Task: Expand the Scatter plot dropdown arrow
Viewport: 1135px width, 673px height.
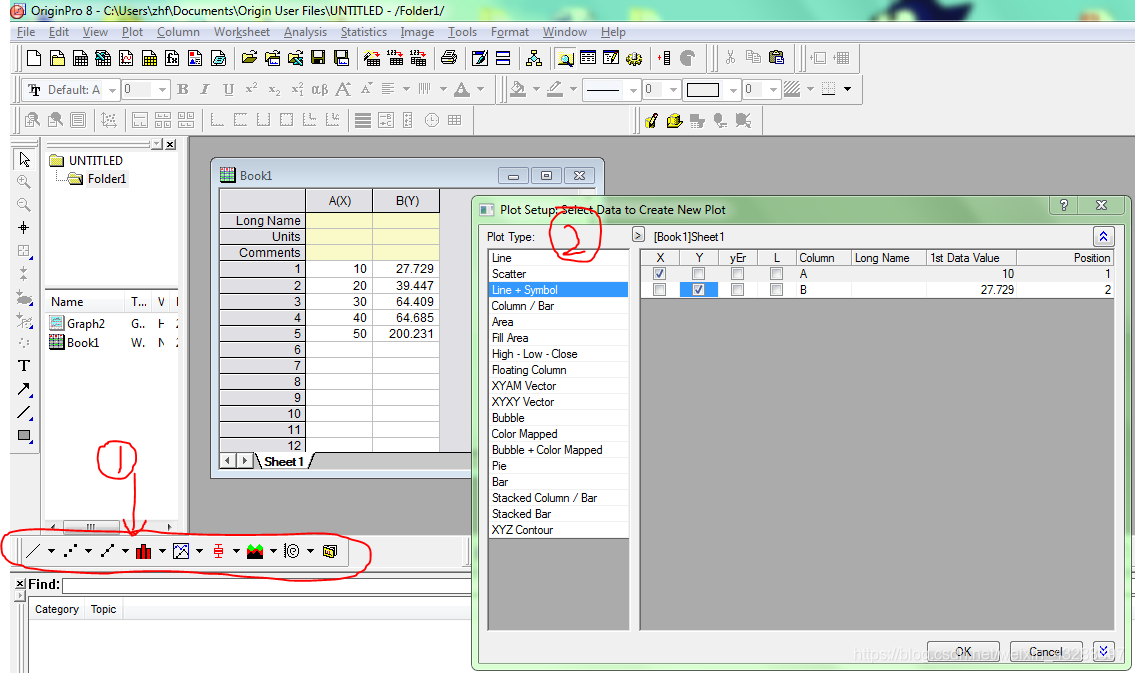Action: click(x=88, y=551)
